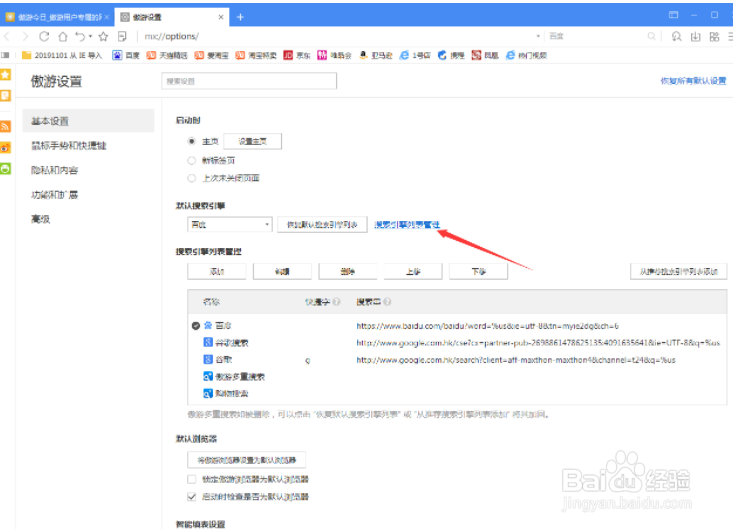Expand the dropdown arrow beside the undo icon
This screenshot has height=529, width=733.
[90, 36]
